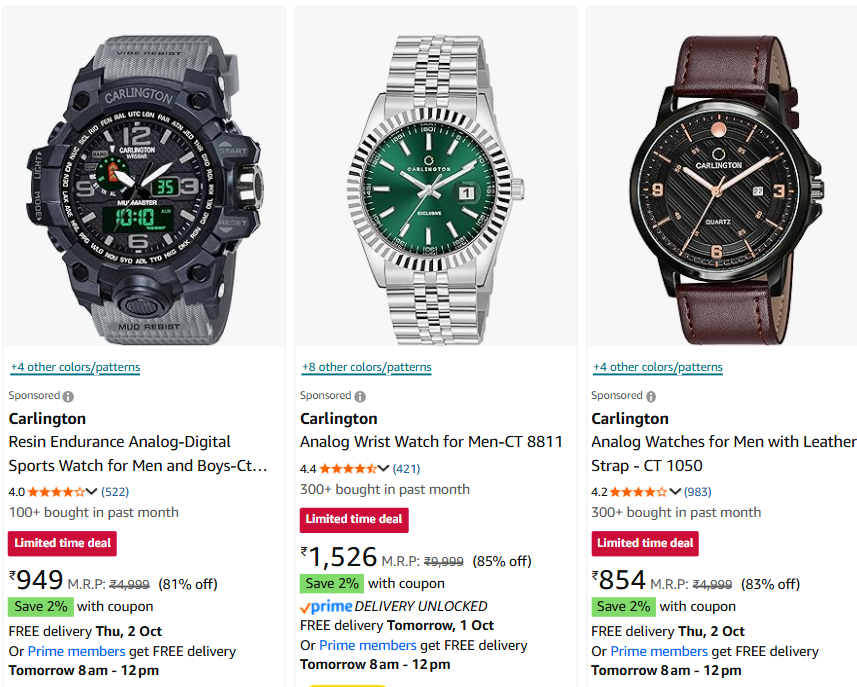The height and width of the screenshot is (687, 857).
Task: Expand rating breakdown arrow for 4.4 rating
Action: [x=383, y=468]
